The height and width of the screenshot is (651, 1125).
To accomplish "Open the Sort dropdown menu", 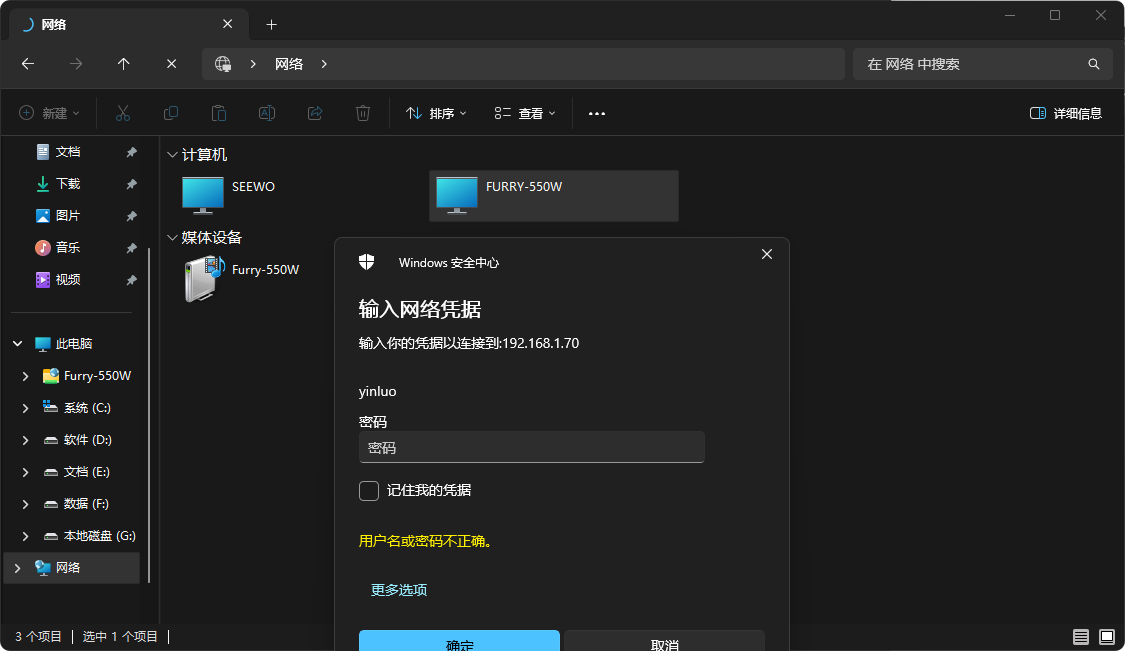I will (436, 114).
